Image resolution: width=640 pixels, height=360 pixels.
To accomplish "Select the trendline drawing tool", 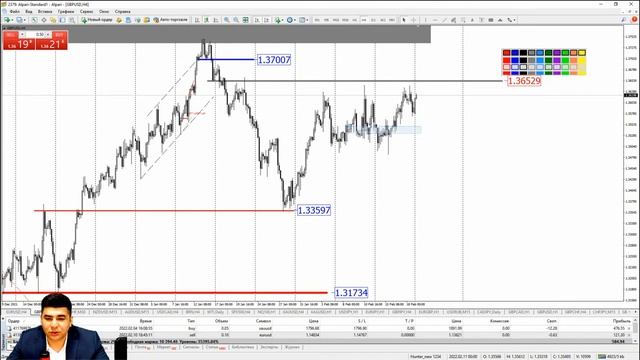I will [x=444, y=20].
